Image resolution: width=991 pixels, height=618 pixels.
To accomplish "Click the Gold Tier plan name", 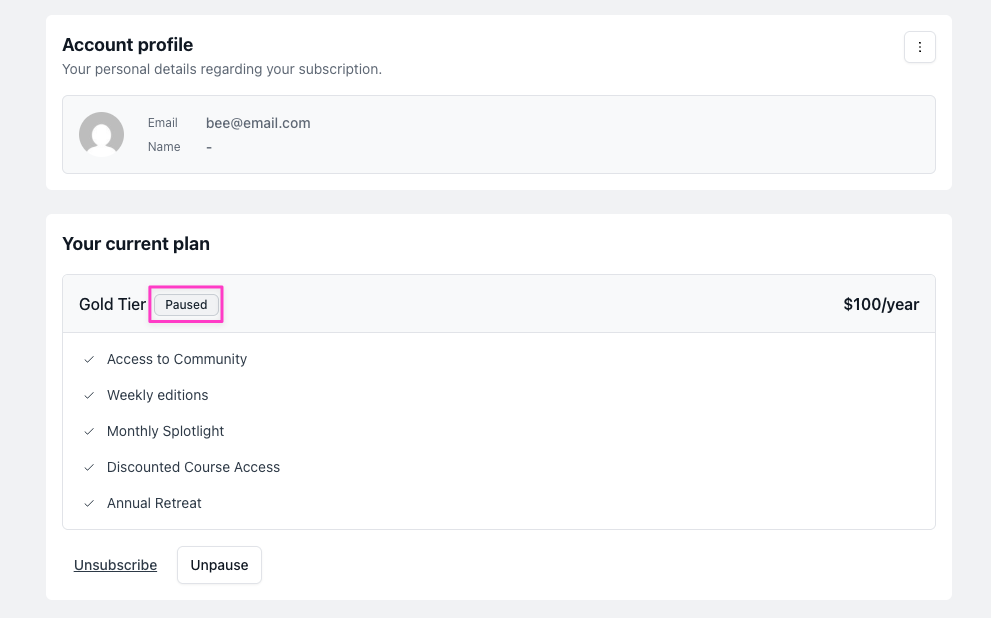I will click(112, 305).
